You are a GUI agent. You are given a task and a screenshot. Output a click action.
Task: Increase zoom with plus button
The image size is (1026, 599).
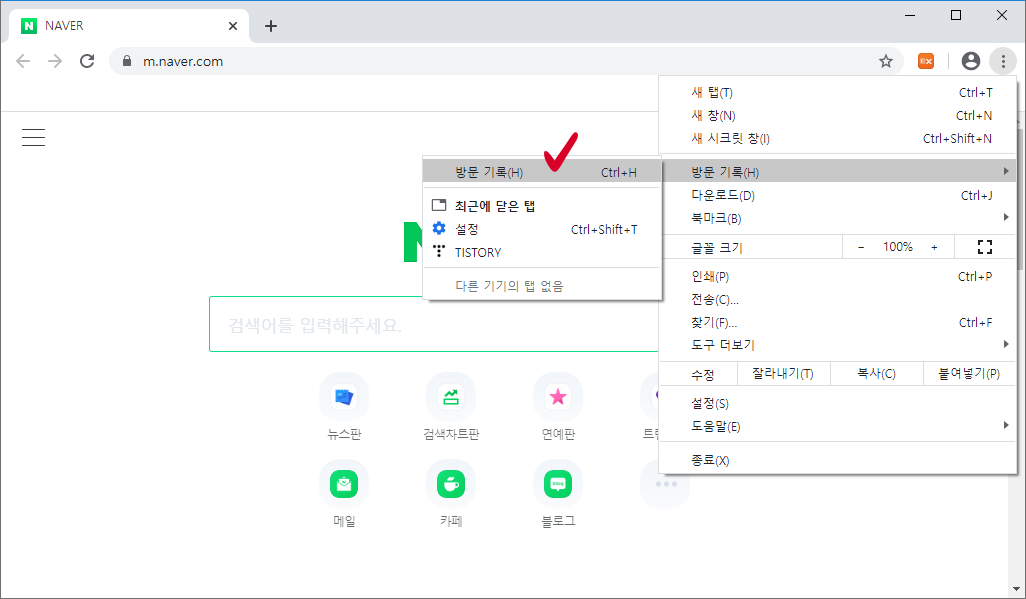934,247
